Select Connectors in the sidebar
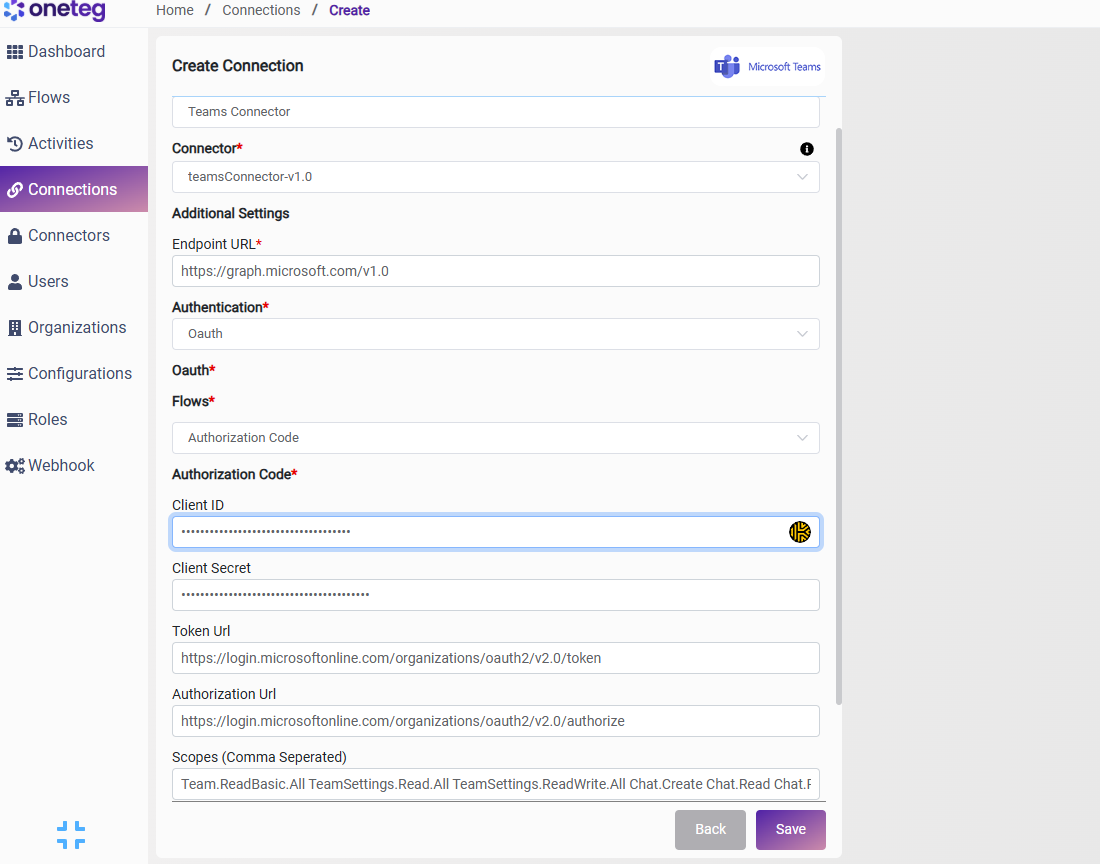The width and height of the screenshot is (1100, 864). (x=74, y=236)
